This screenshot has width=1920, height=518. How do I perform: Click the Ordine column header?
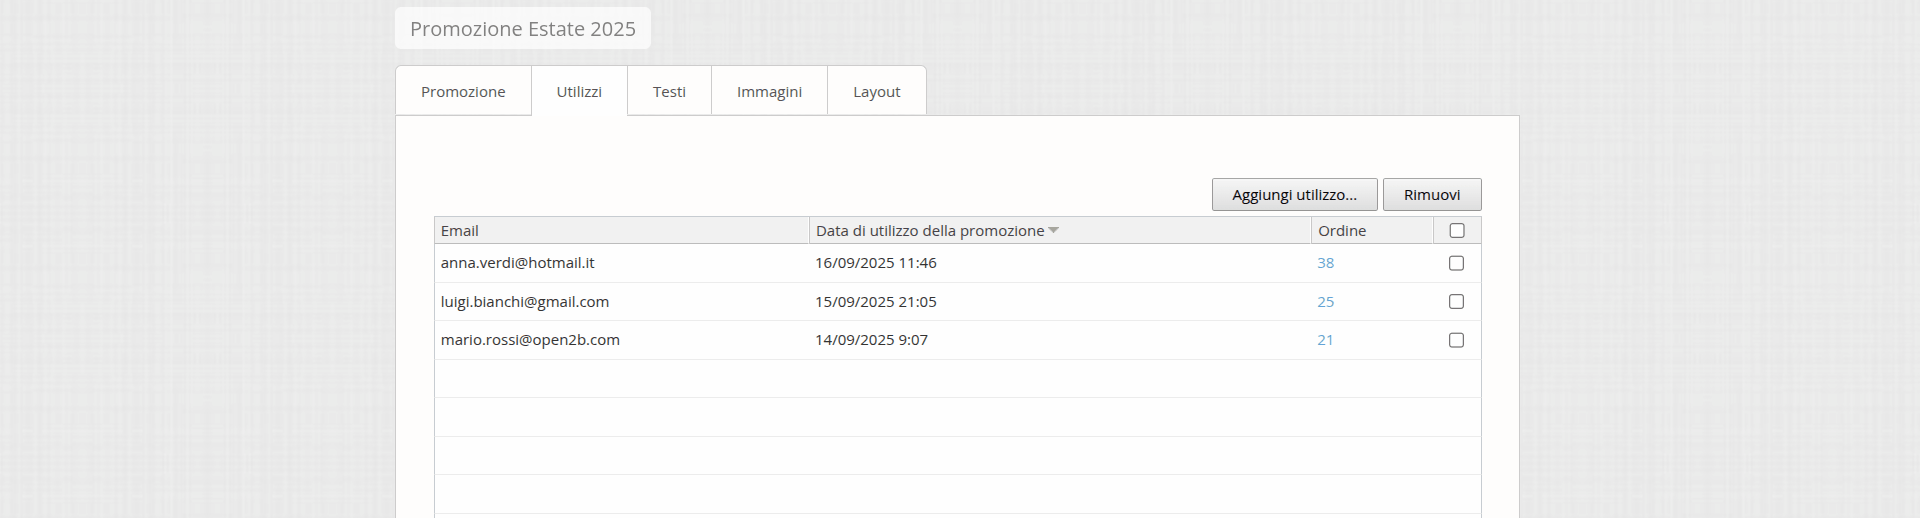click(1342, 231)
